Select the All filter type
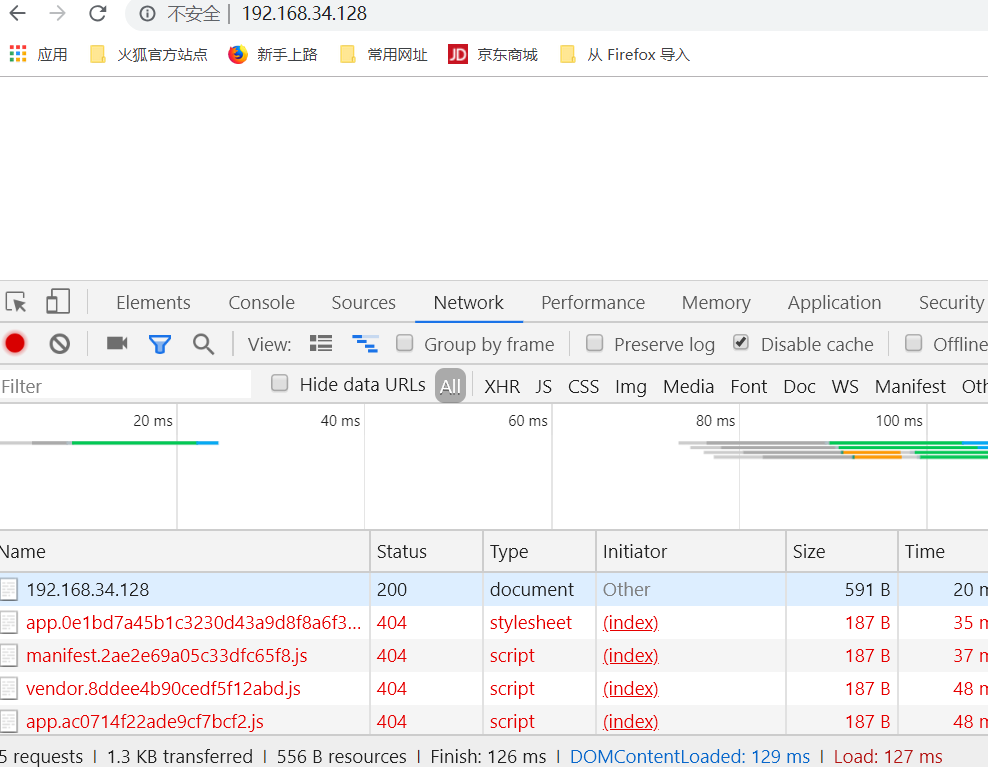 [x=451, y=386]
